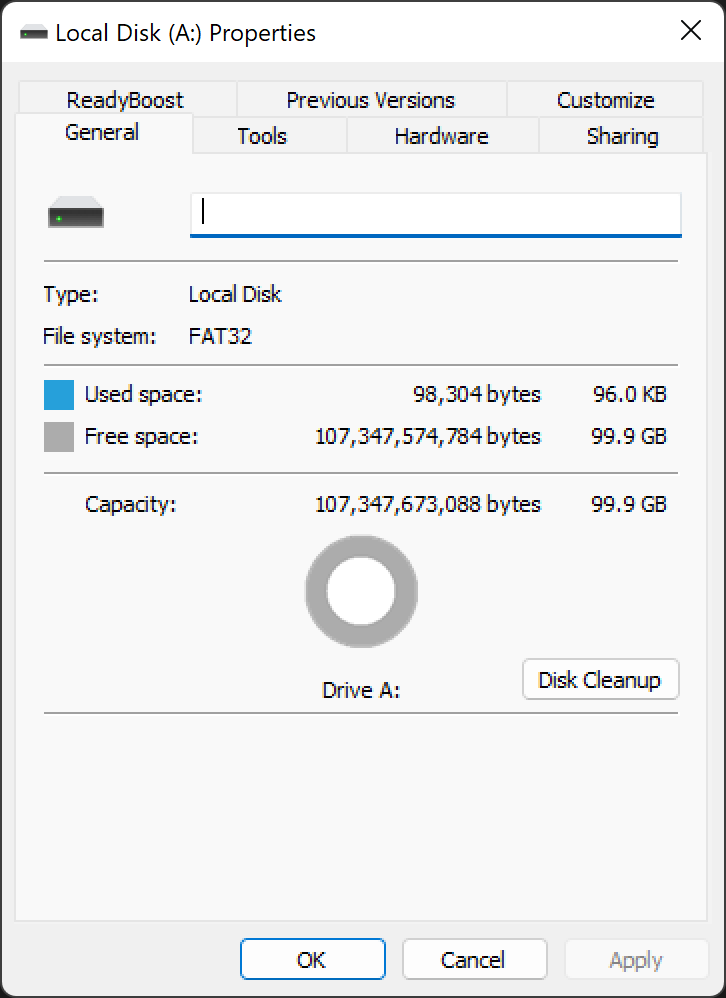Click the drive icon beside the name field
The image size is (726, 998).
click(x=76, y=213)
